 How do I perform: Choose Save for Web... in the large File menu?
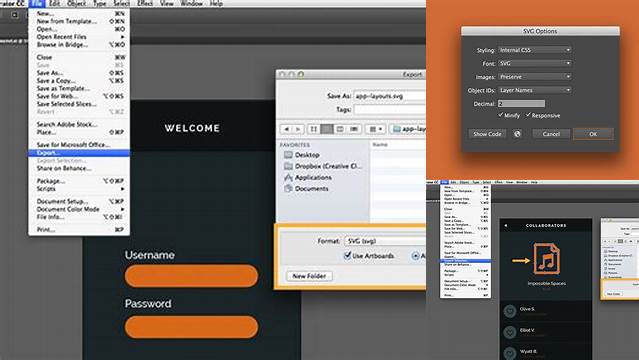[79, 96]
